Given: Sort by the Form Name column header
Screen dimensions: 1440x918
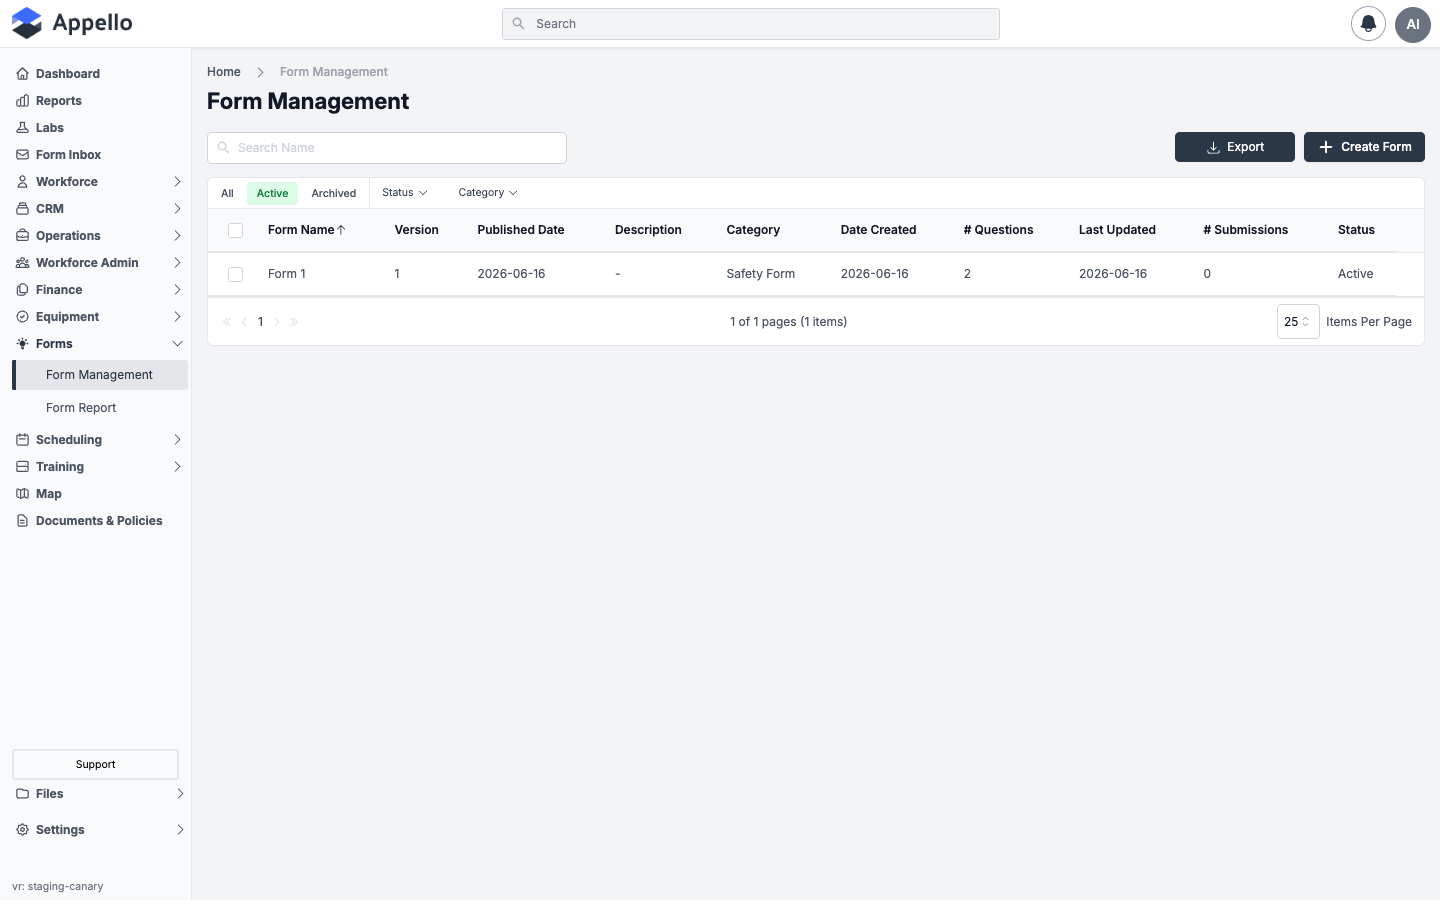Looking at the screenshot, I should click(x=306, y=230).
